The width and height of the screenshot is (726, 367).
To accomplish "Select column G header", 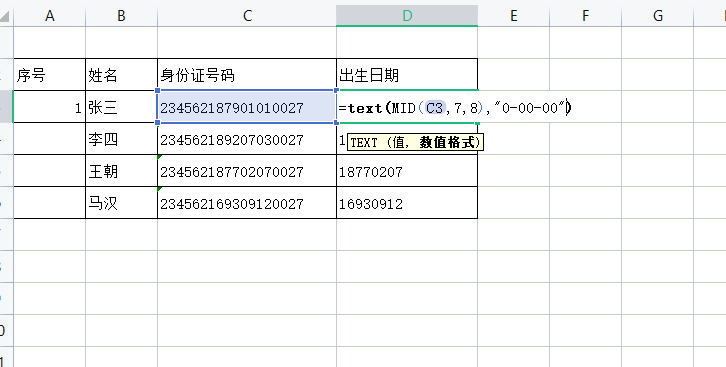I will pos(657,16).
